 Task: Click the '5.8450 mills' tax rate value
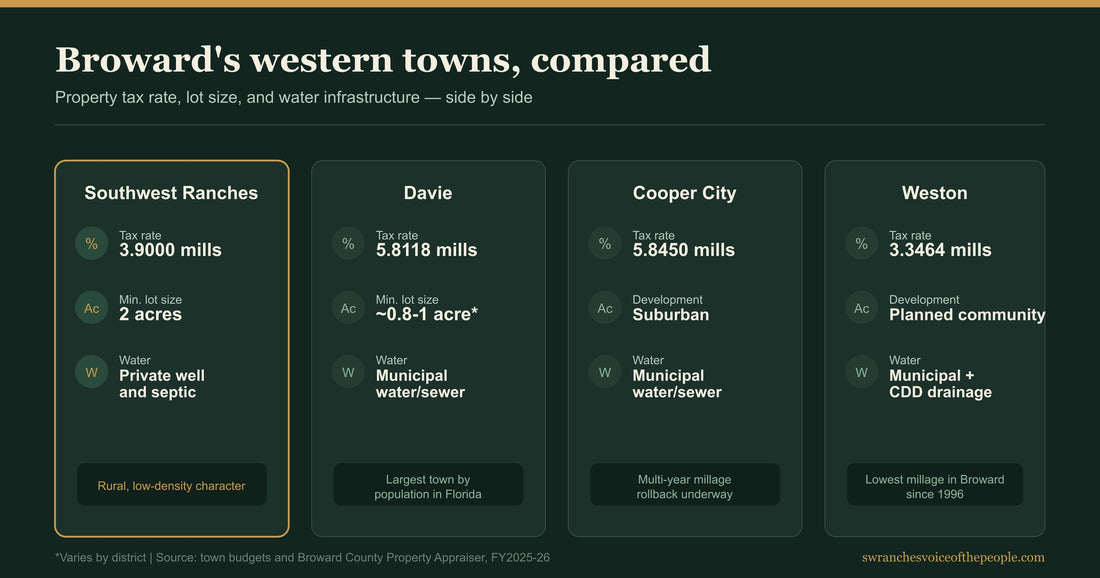click(684, 250)
